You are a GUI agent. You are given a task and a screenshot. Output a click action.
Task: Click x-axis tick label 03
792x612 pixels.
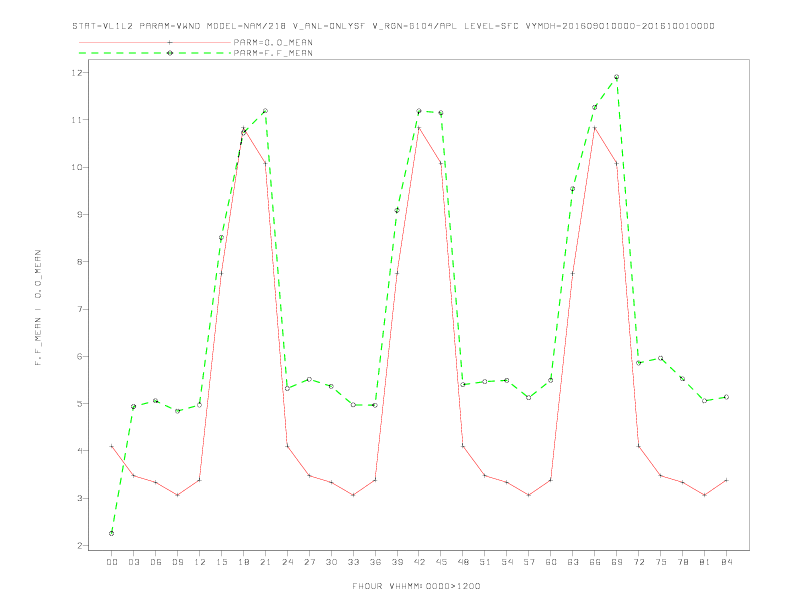pos(134,562)
